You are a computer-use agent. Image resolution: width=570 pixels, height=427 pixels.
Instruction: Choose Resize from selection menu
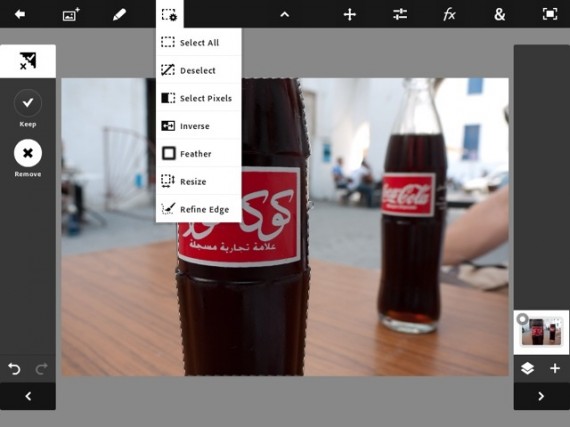[199, 181]
